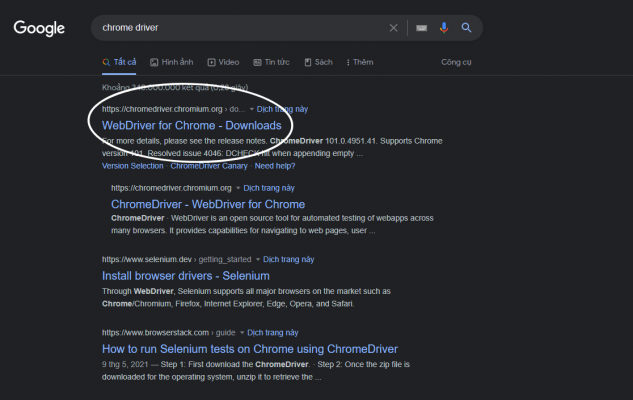The image size is (633, 400).
Task: Switch to the Video tab
Action: 224,62
